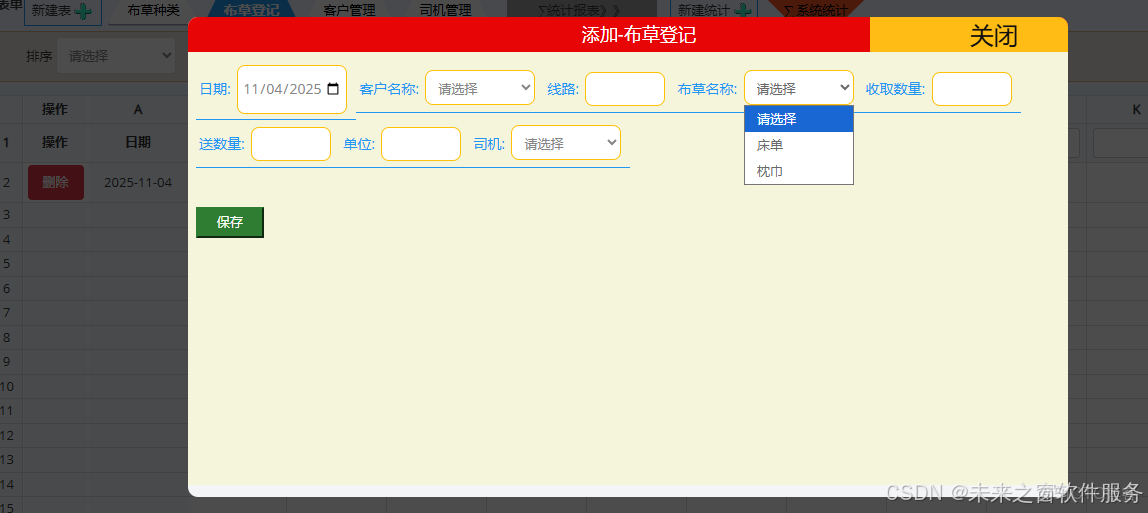The width and height of the screenshot is (1148, 513).
Task: Choose 床单 from the dropdown list
Action: pos(799,146)
